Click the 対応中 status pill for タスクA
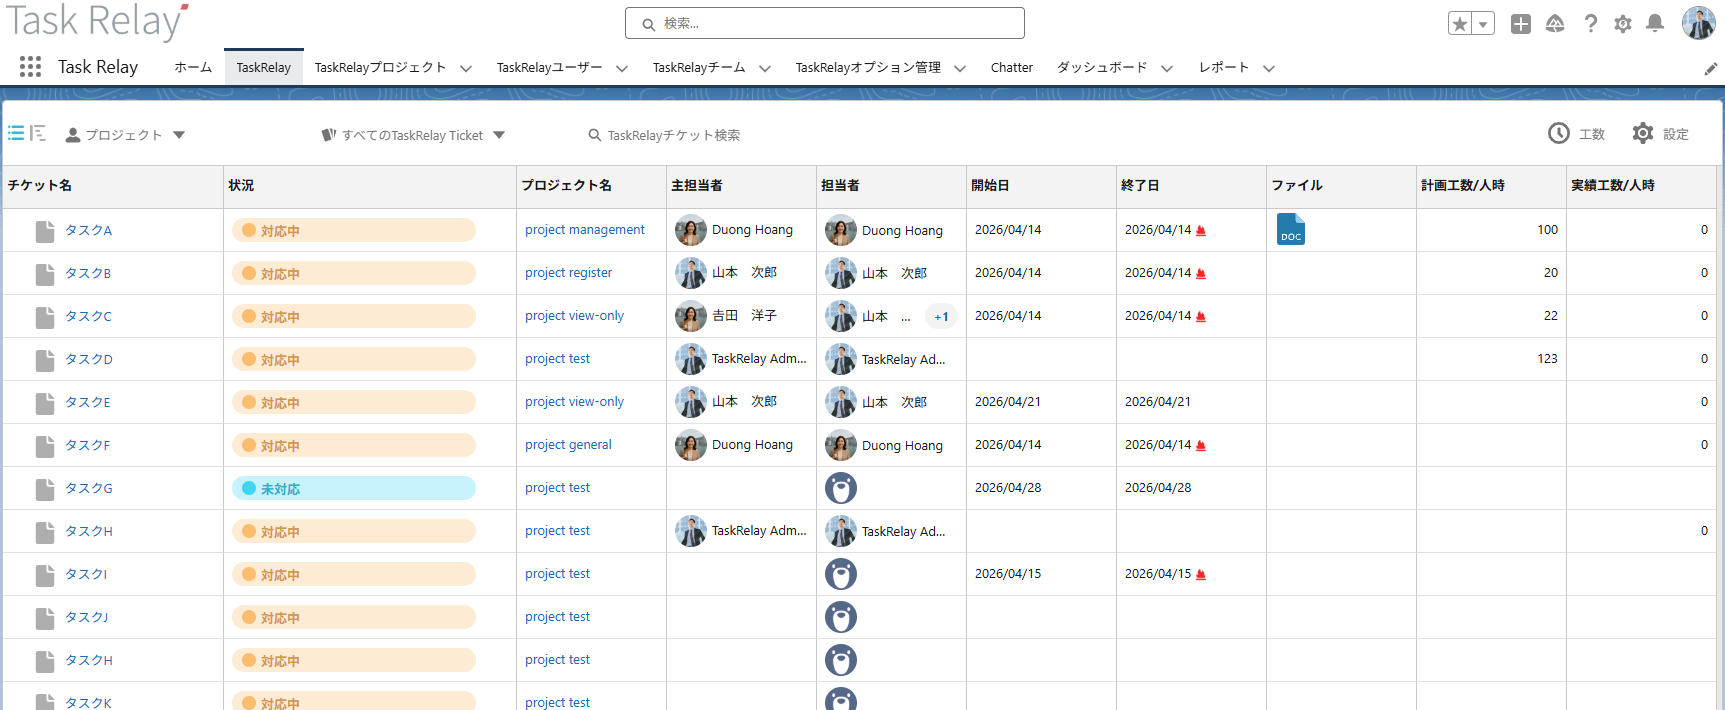This screenshot has height=710, width=1725. 354,230
